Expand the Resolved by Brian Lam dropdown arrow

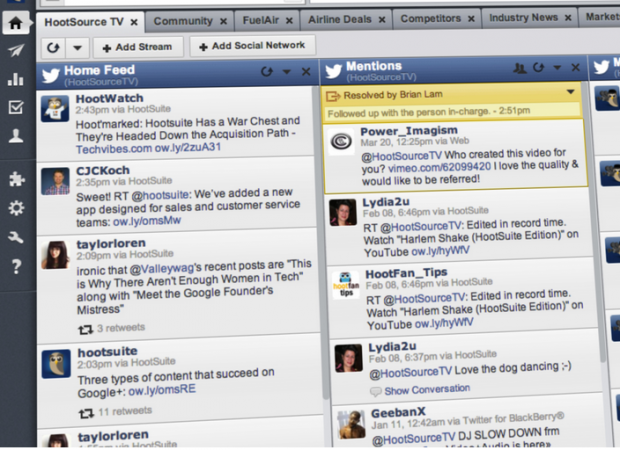pyautogui.click(x=571, y=92)
